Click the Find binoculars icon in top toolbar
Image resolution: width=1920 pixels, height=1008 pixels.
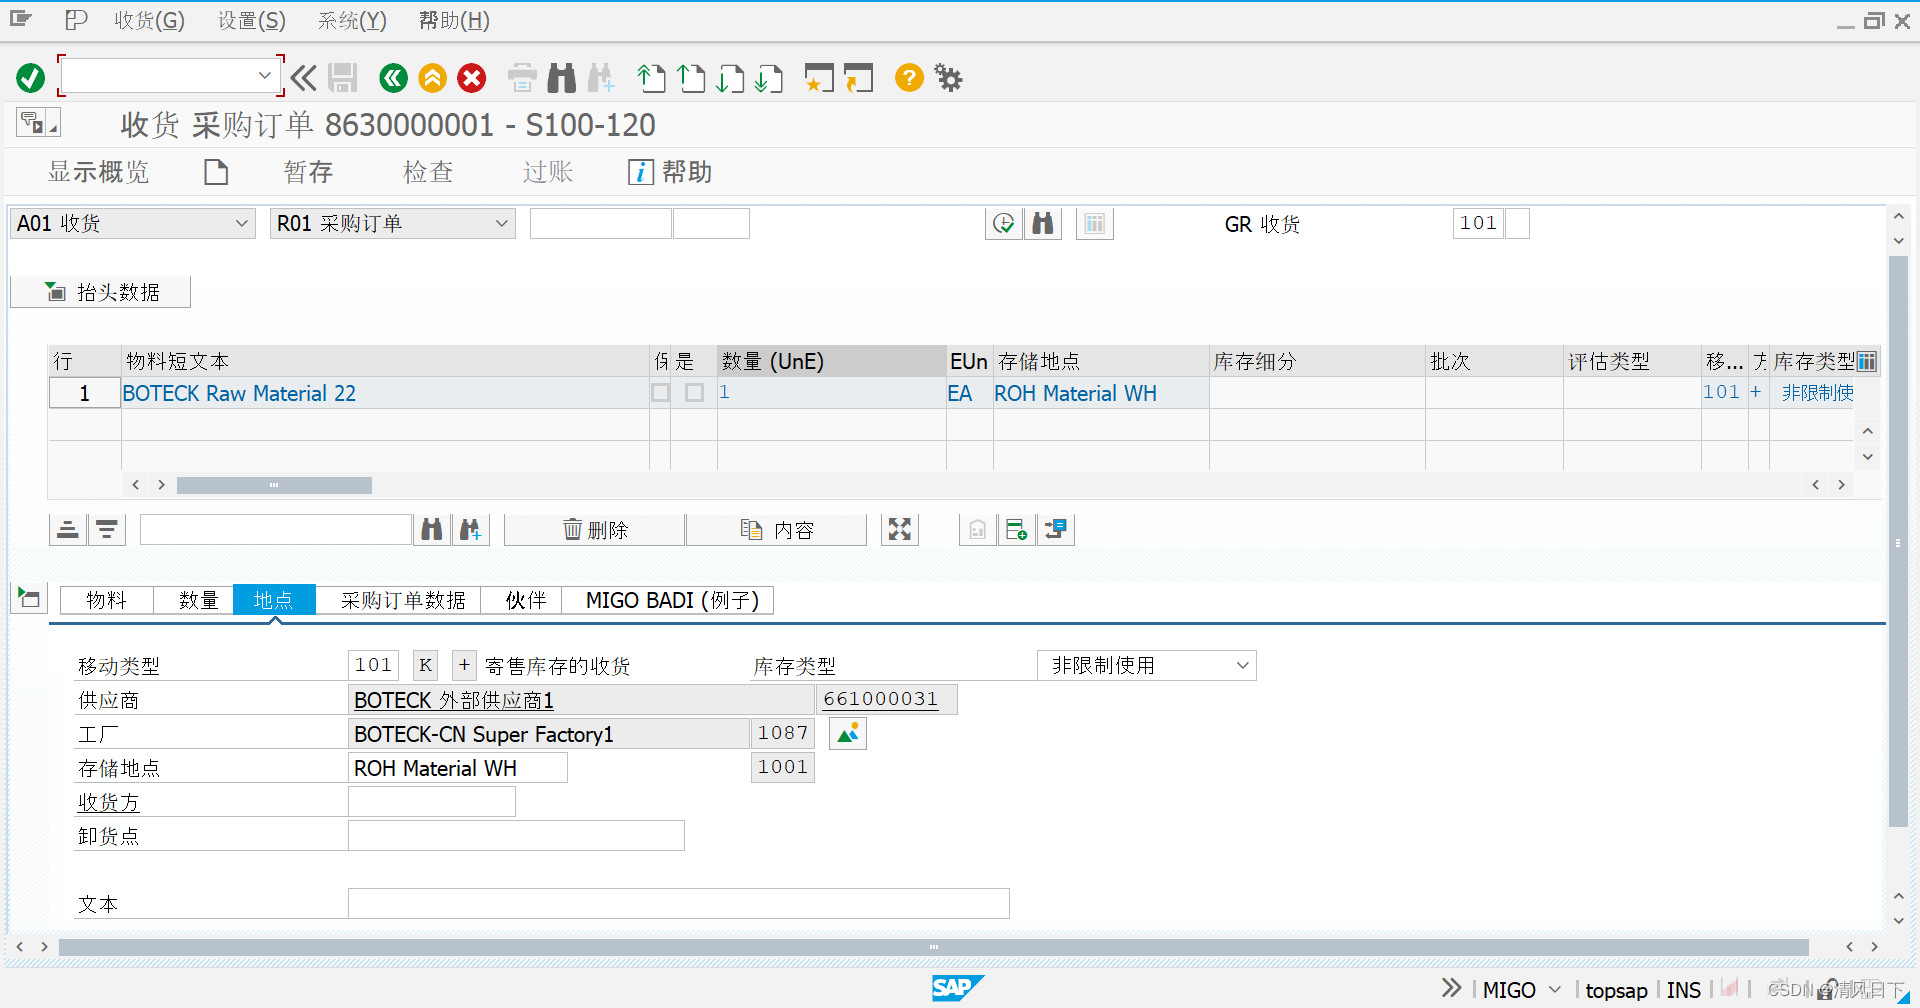click(x=562, y=78)
